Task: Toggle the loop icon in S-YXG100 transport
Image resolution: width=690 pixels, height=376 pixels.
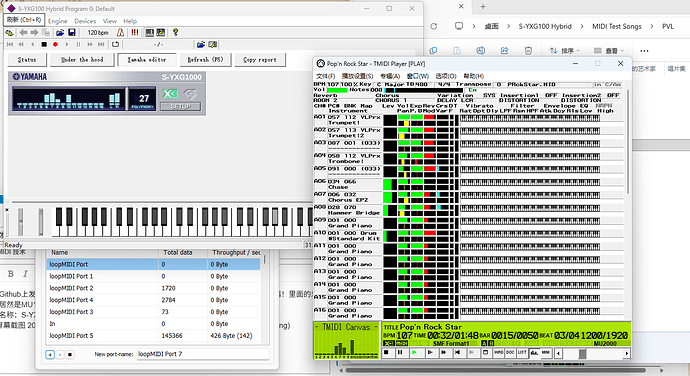Action: [x=115, y=44]
